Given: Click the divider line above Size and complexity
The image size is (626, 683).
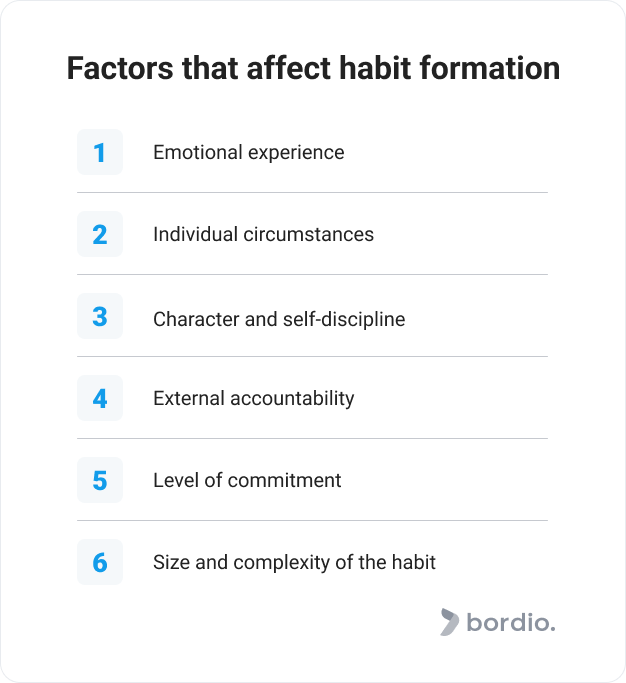Looking at the screenshot, I should [312, 520].
